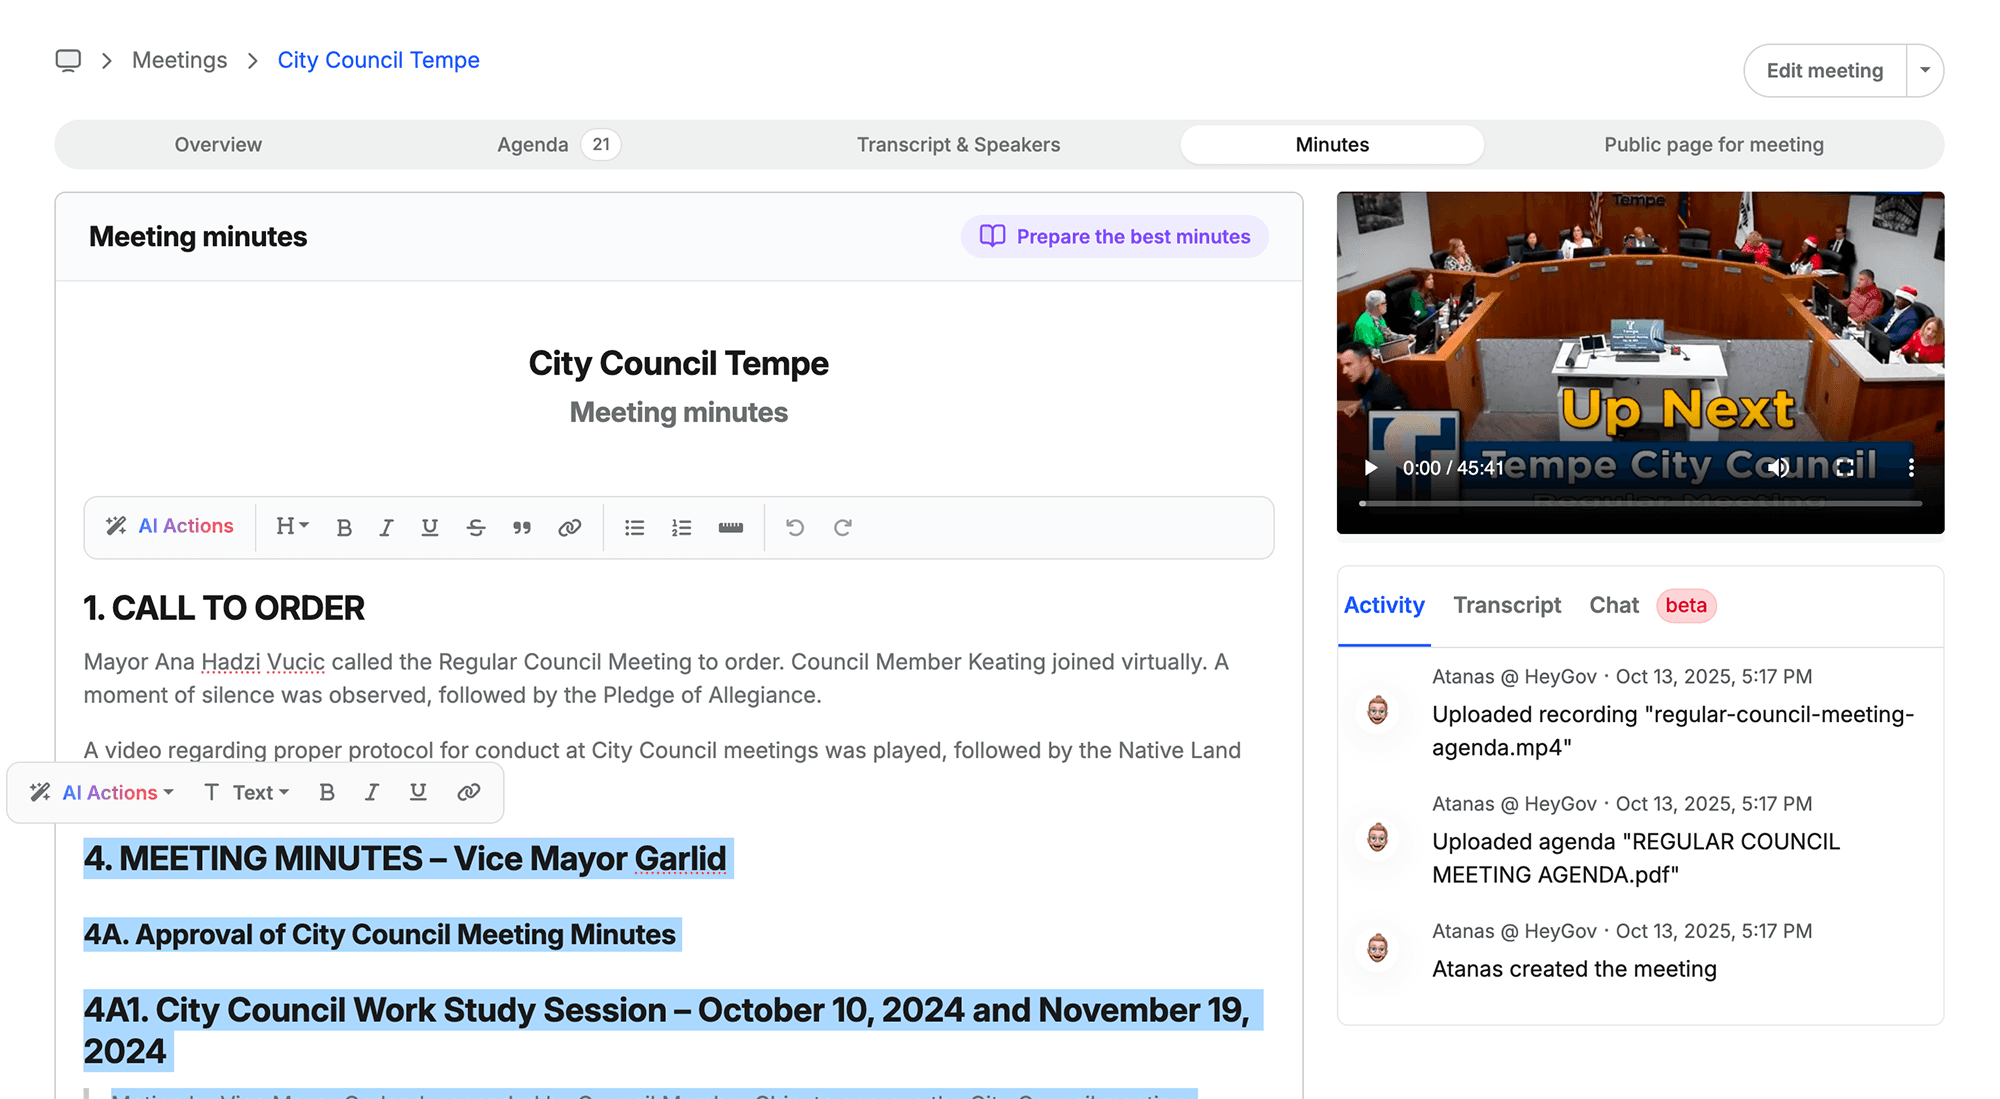Open video player more options menu
Viewport: 2000px width, 1099px height.
pyautogui.click(x=1910, y=467)
